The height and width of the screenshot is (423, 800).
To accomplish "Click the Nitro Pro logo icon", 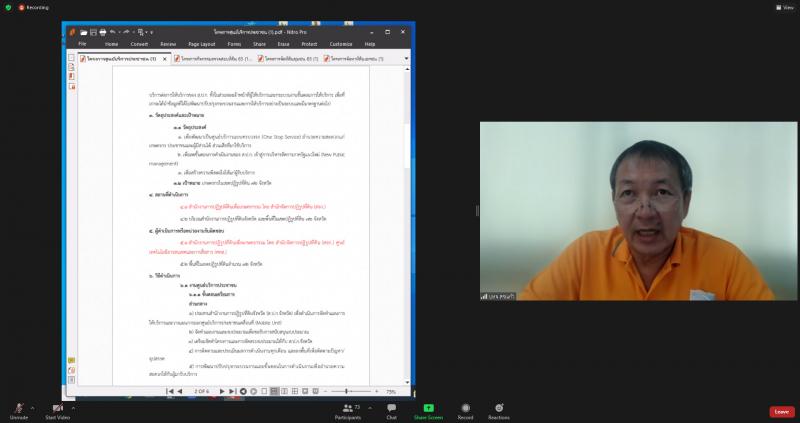I will click(x=72, y=32).
